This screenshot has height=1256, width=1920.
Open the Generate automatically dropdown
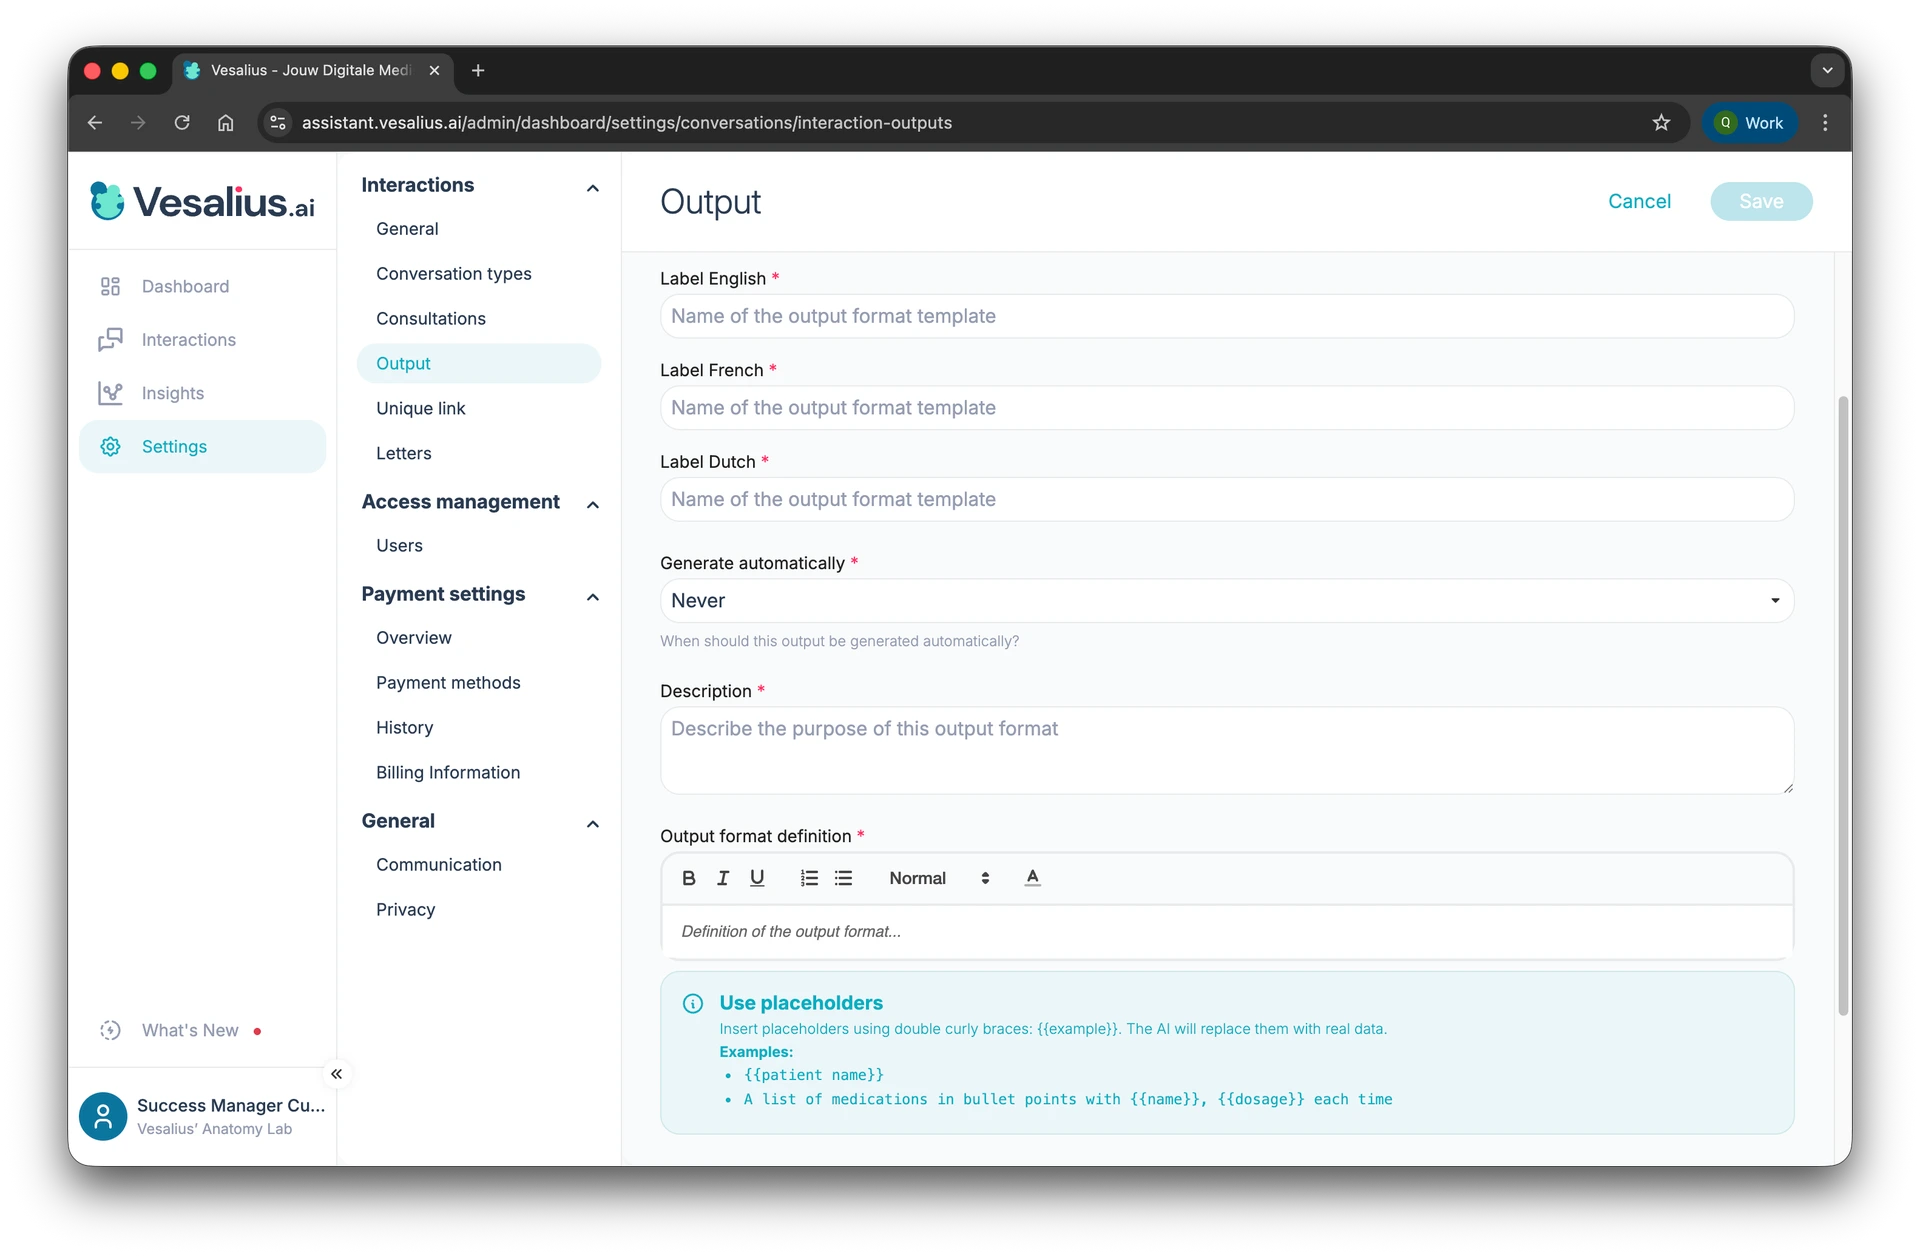1226,601
